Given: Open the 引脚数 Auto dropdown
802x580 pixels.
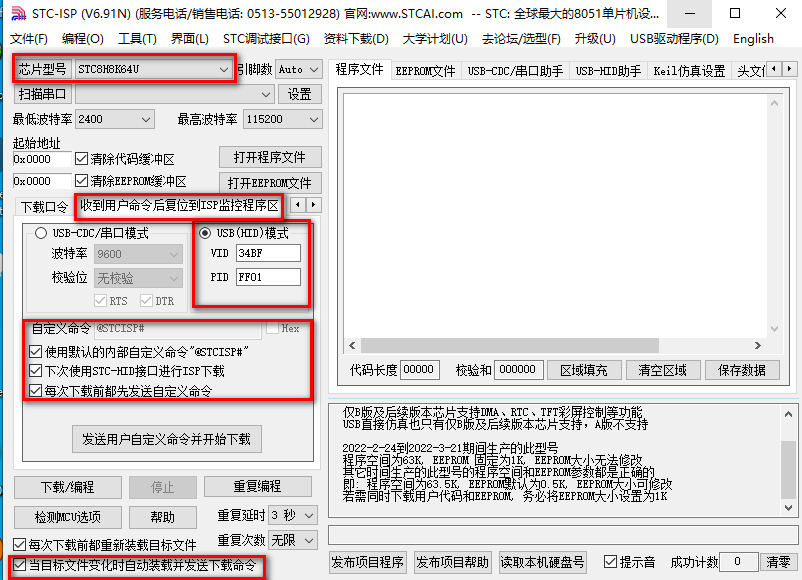Looking at the screenshot, I should pyautogui.click(x=299, y=69).
